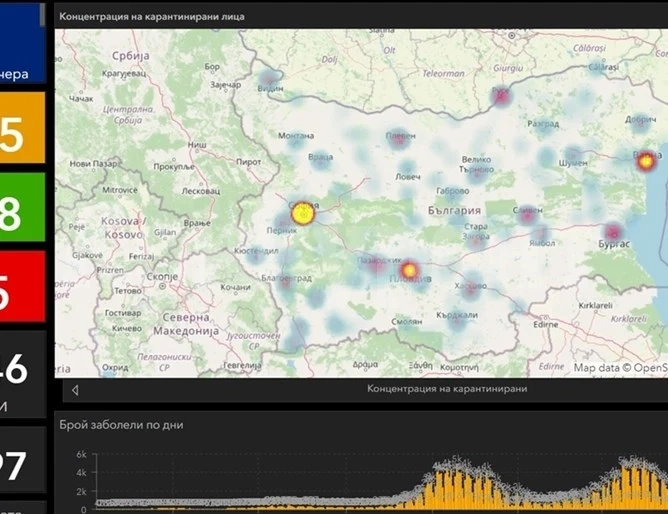668x514 pixels.
Task: Click the Ловеч city label
Action: [408, 176]
